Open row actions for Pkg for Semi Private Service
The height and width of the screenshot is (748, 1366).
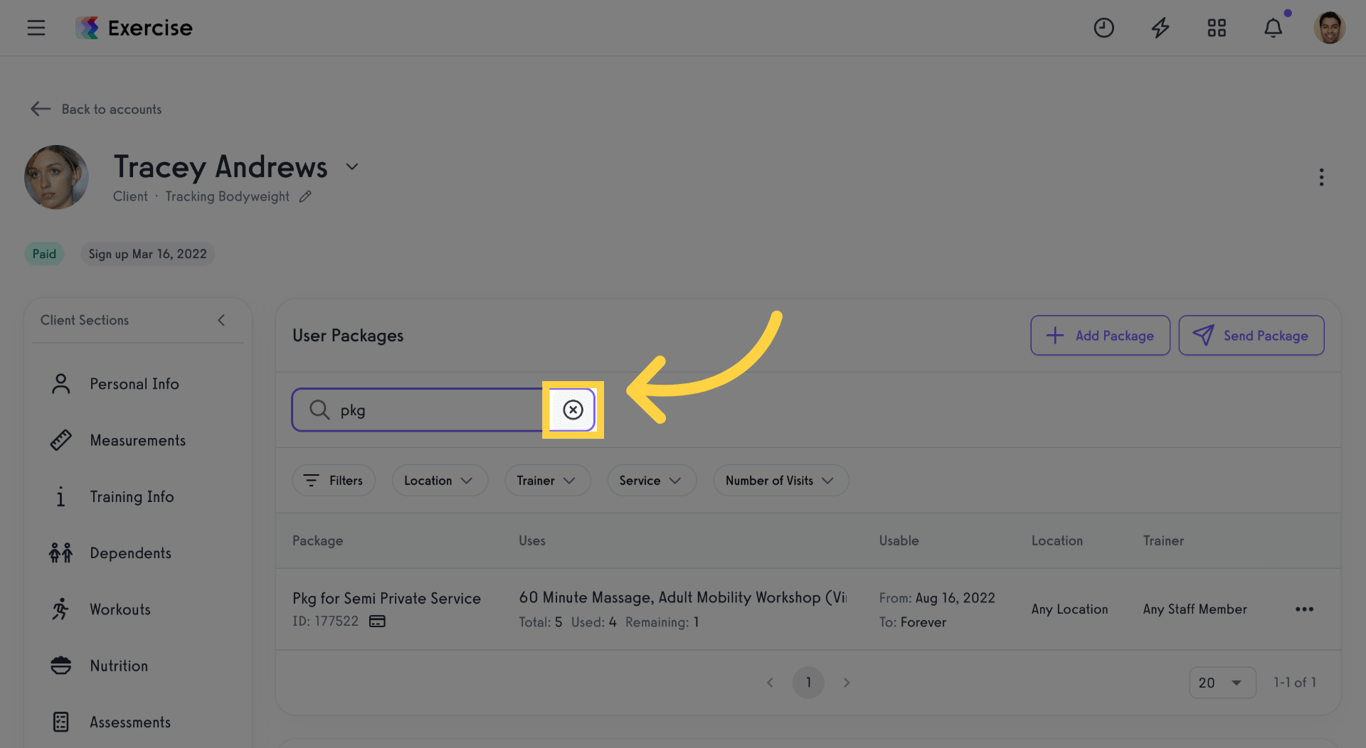pyautogui.click(x=1304, y=609)
